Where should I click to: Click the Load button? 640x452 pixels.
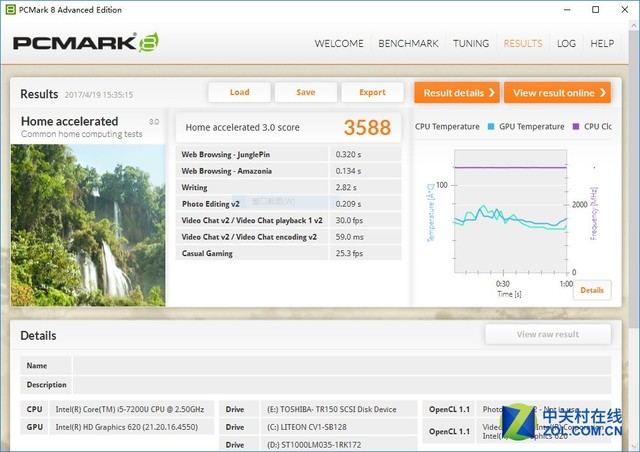(239, 92)
